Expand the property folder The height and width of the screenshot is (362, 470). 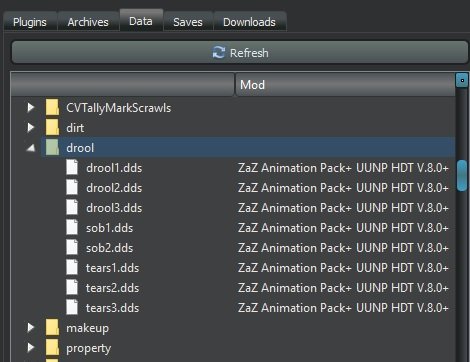point(31,347)
